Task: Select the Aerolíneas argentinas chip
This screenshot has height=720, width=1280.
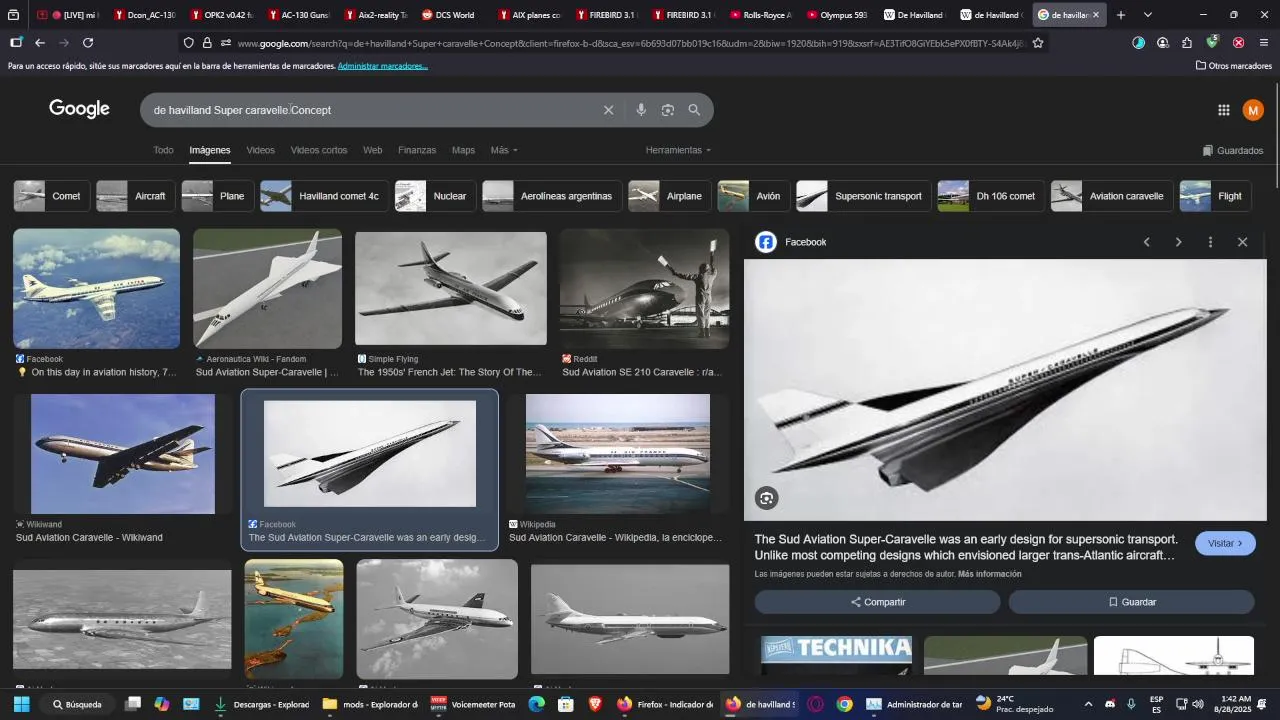Action: (552, 196)
